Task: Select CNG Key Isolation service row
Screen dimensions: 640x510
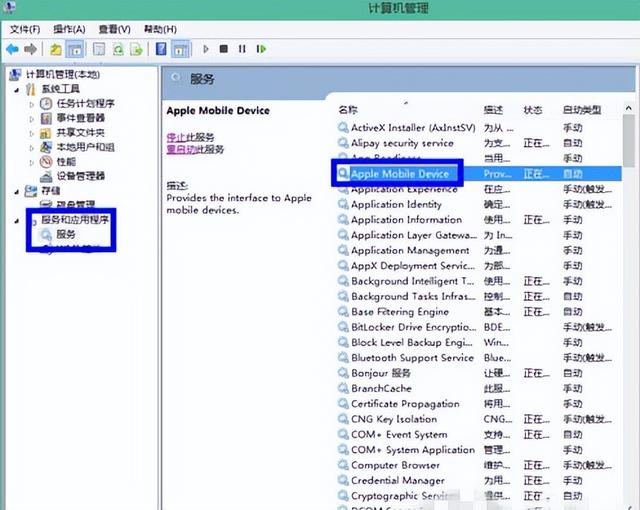Action: 480,419
